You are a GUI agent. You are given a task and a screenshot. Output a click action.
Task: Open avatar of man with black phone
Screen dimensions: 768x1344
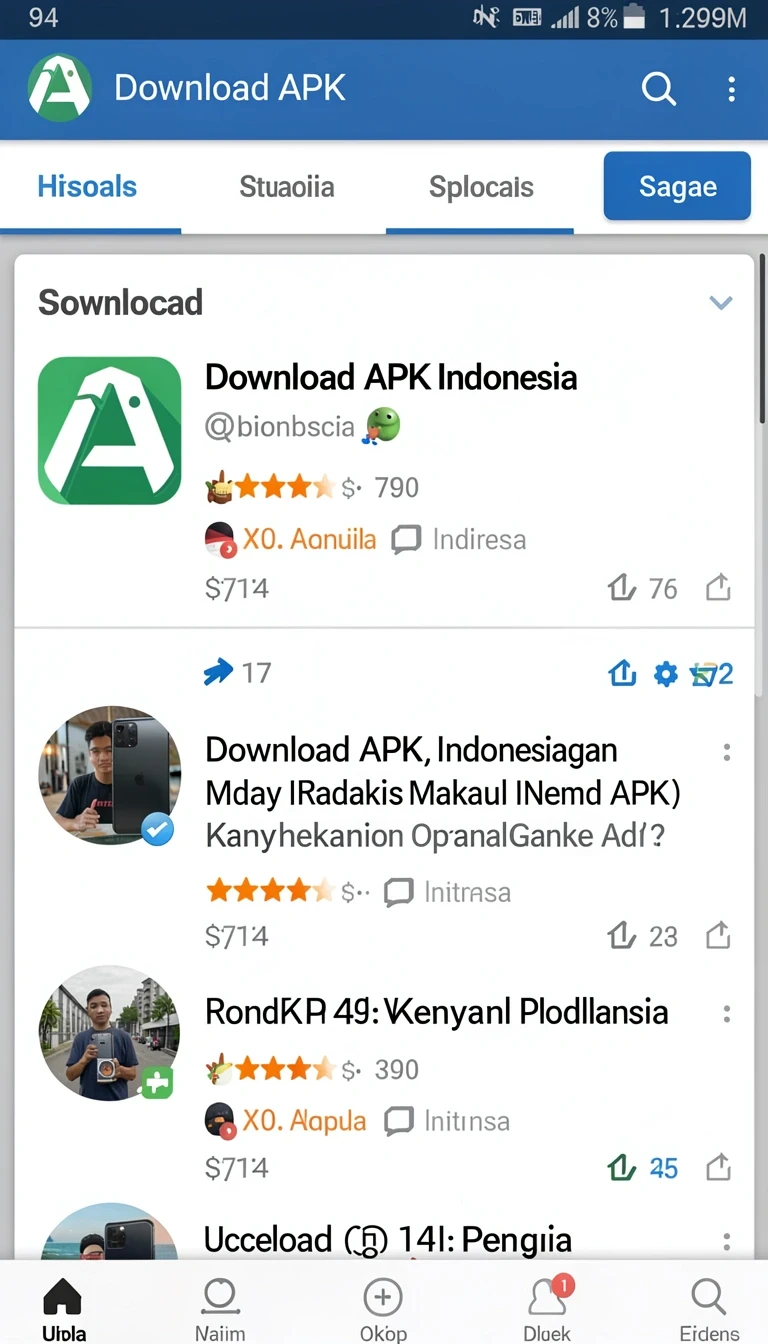tap(109, 777)
